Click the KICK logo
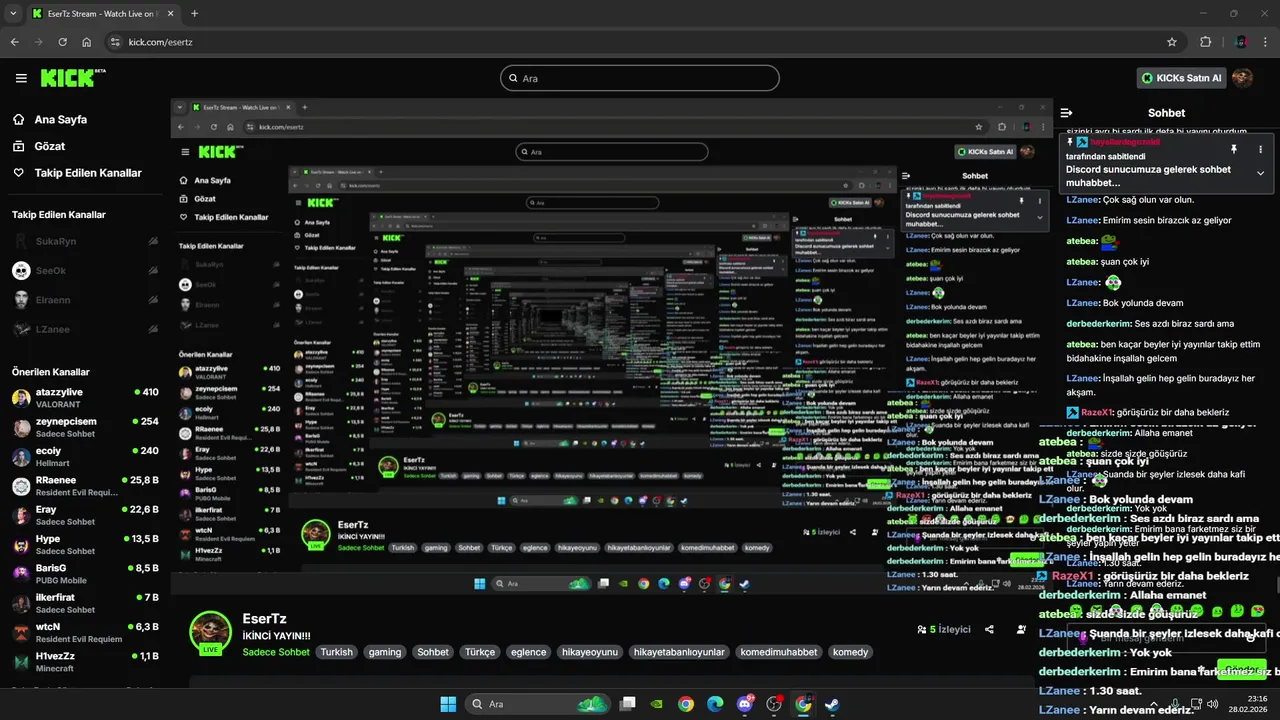This screenshot has width=1280, height=720. coord(71,77)
